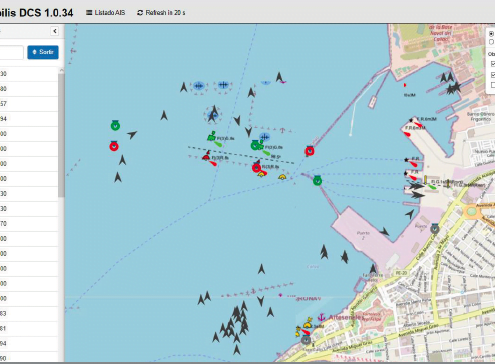Tick the empty checkbox in the map layer panel

493,86
